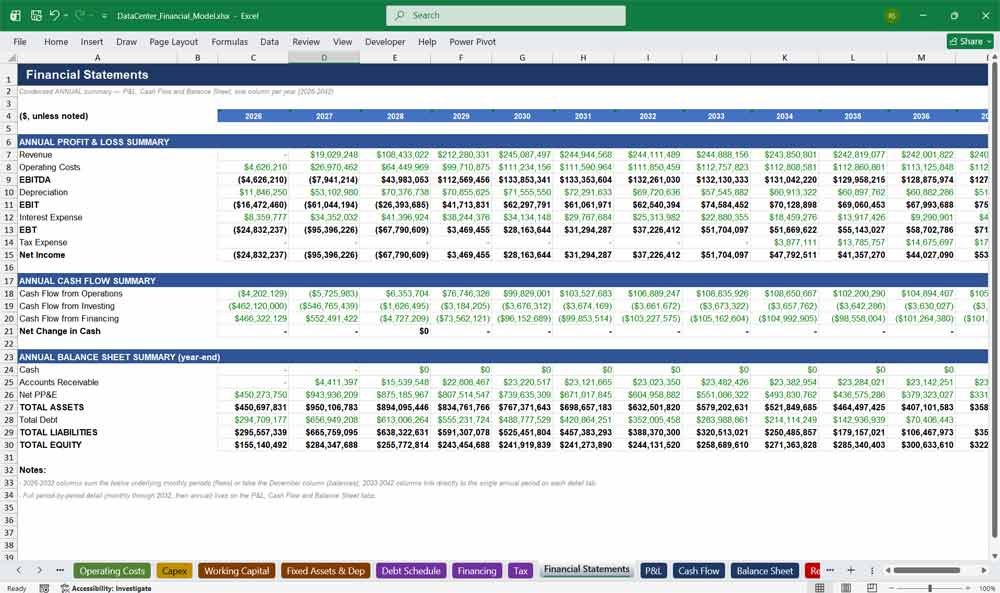The image size is (1000, 593).
Task: Switch to Fixed Assets & Dep sheet tab
Action: click(x=325, y=571)
